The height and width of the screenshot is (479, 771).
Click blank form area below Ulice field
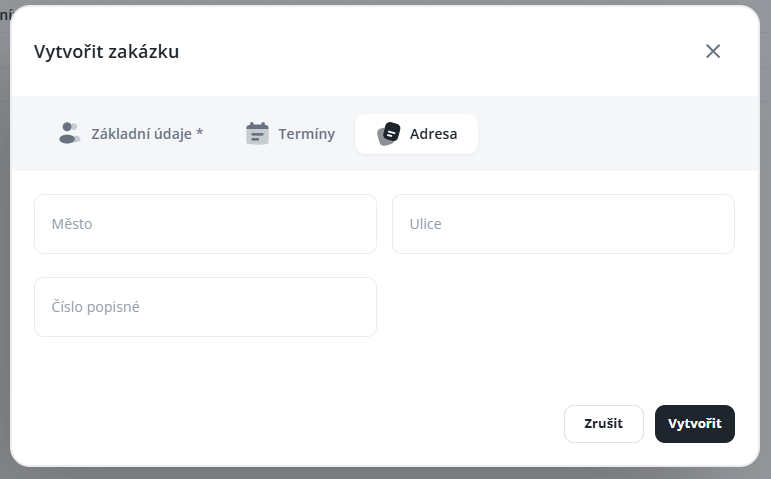(x=563, y=310)
